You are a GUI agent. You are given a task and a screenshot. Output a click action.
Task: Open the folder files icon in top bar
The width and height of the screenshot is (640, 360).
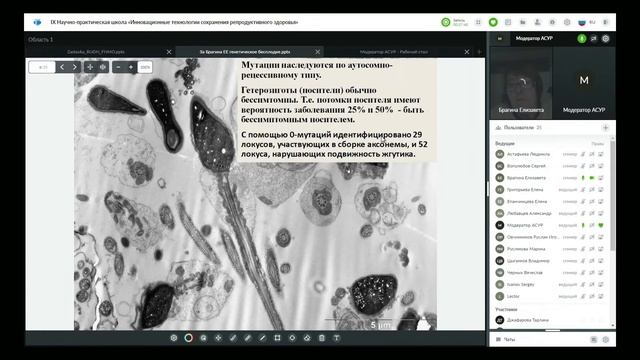pyautogui.click(x=522, y=22)
